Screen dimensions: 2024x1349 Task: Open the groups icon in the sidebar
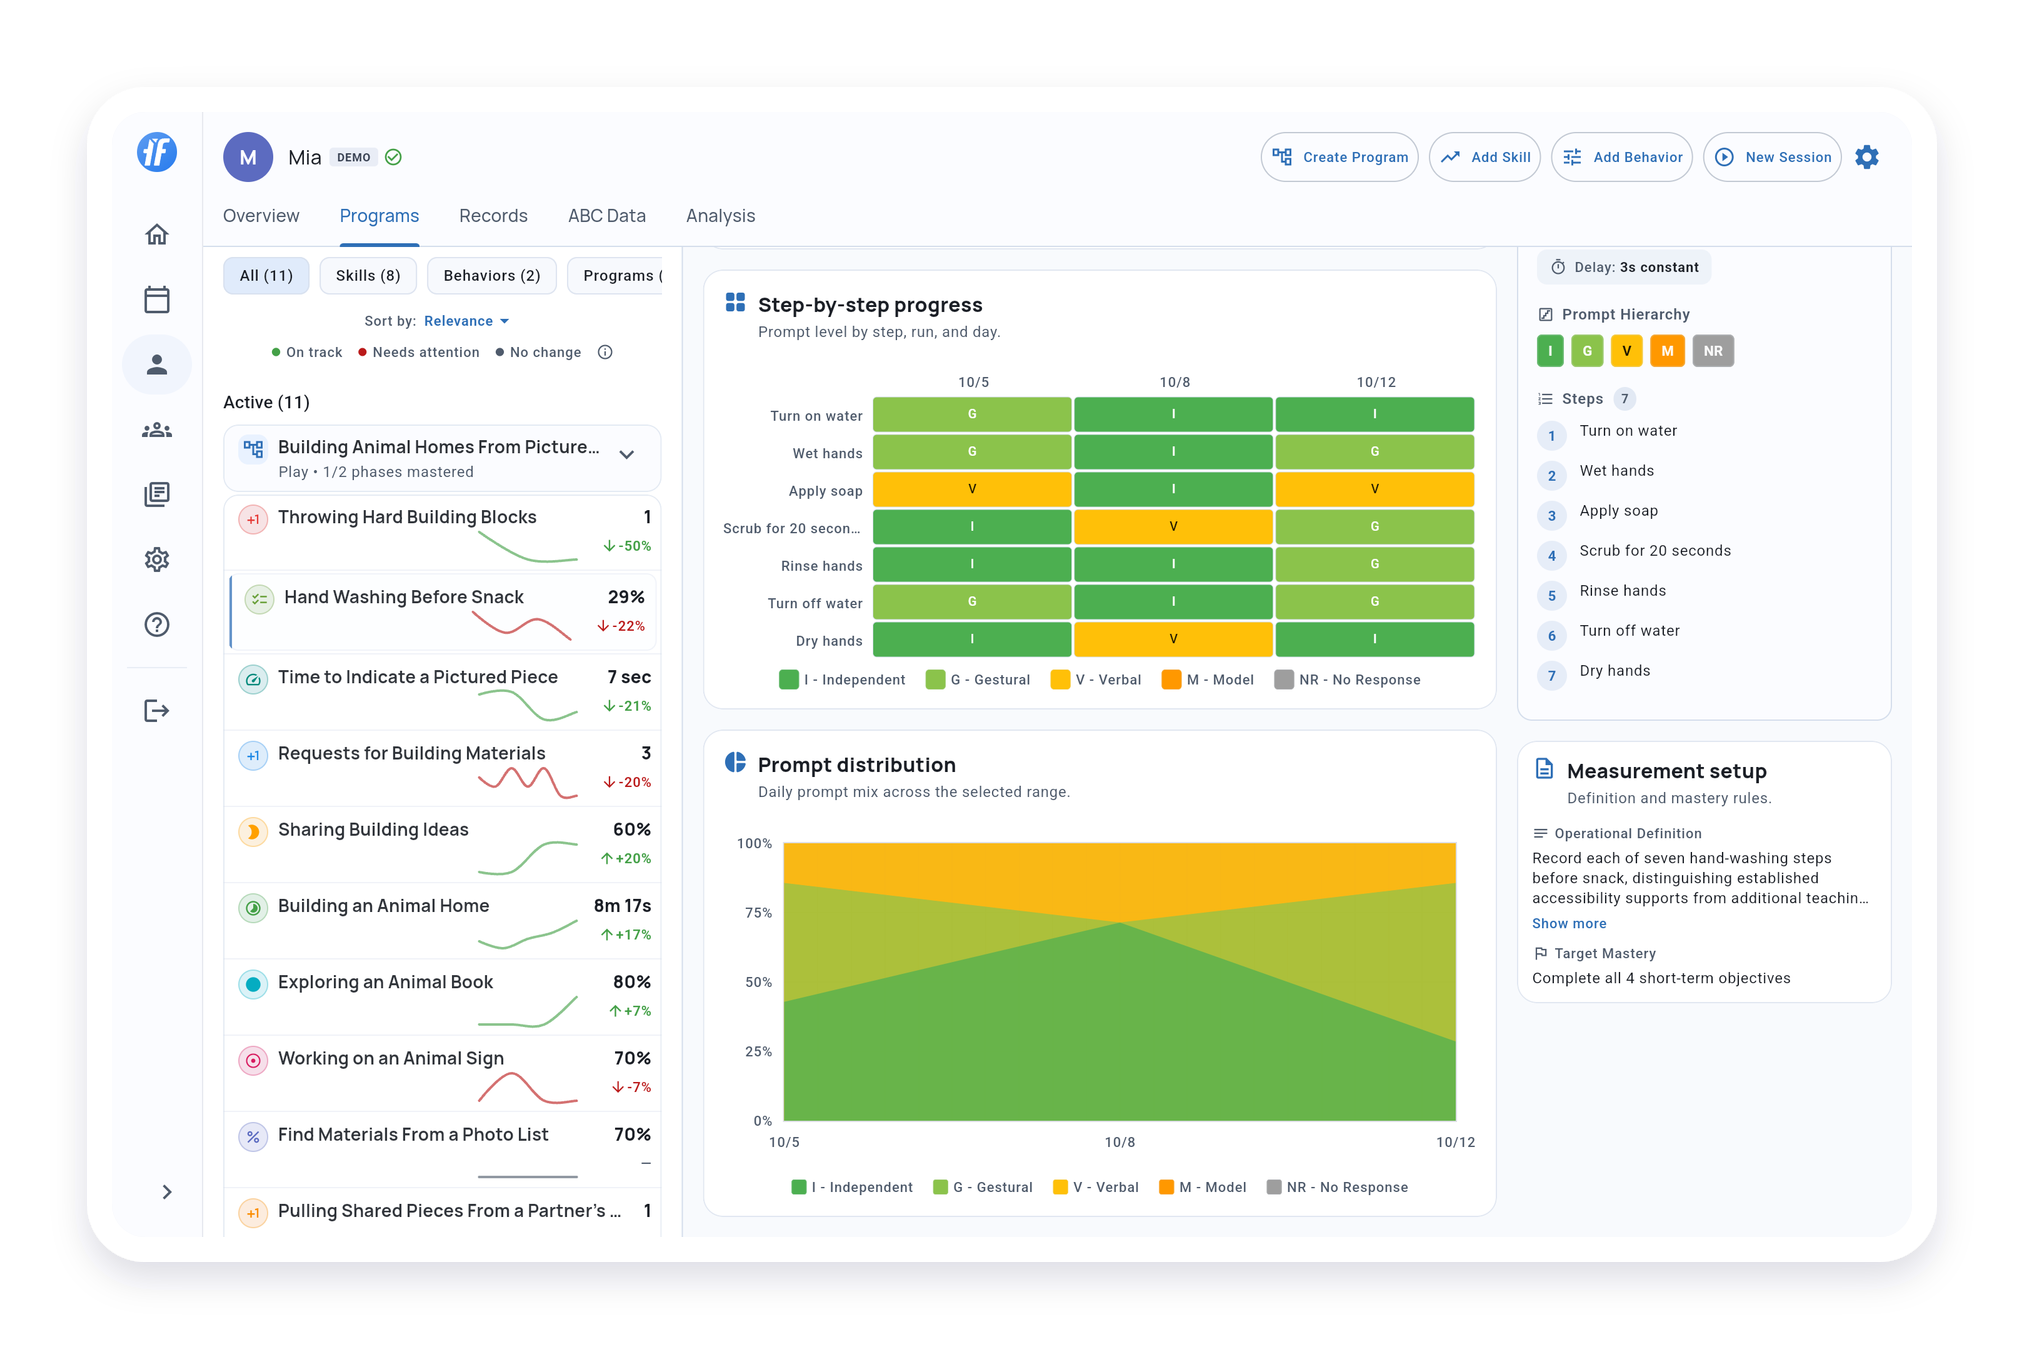[x=157, y=430]
